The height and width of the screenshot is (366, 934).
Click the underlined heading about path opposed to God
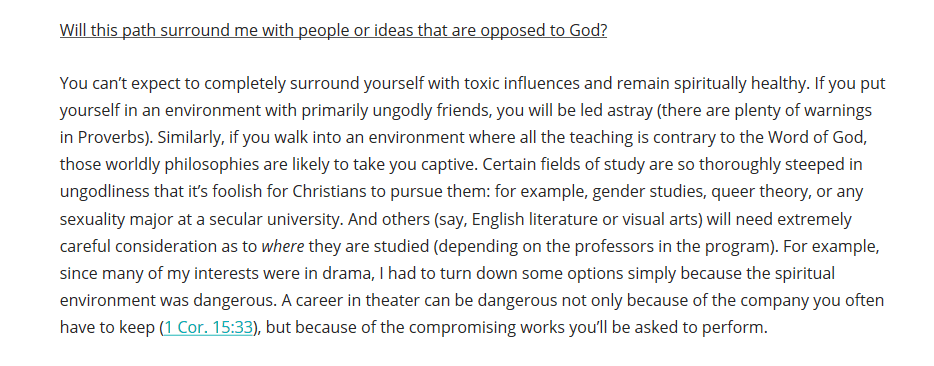click(333, 30)
